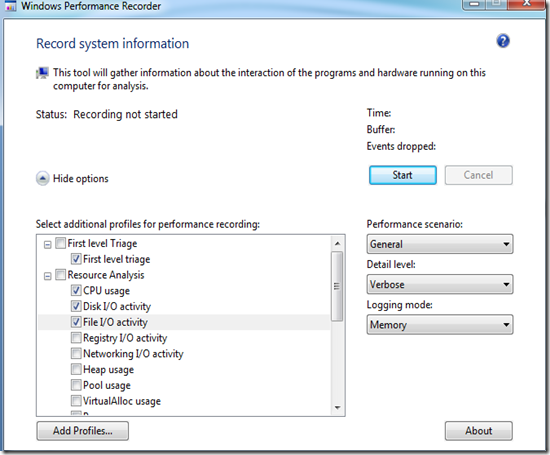Open the About dialog
This screenshot has height=455, width=550.
tap(478, 431)
